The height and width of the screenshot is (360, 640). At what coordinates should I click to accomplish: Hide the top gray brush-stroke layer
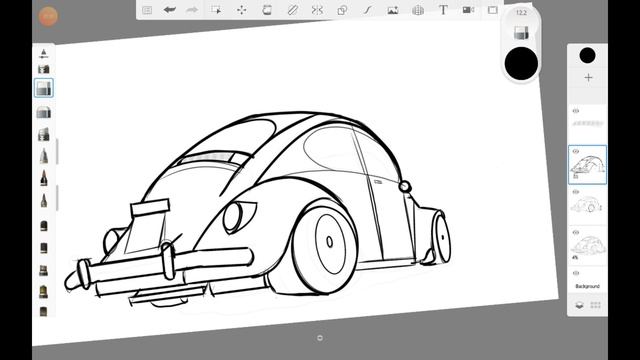click(576, 111)
